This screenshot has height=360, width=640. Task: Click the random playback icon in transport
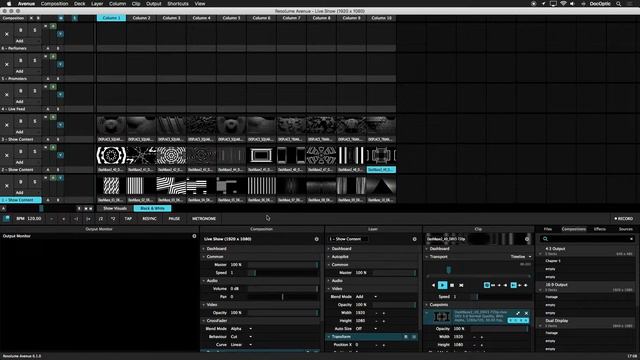(461, 285)
